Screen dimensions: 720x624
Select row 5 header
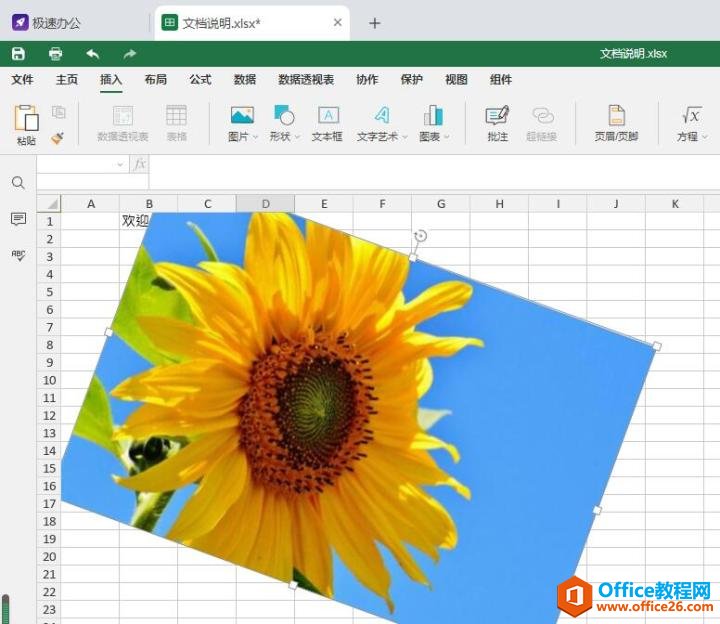(x=49, y=292)
